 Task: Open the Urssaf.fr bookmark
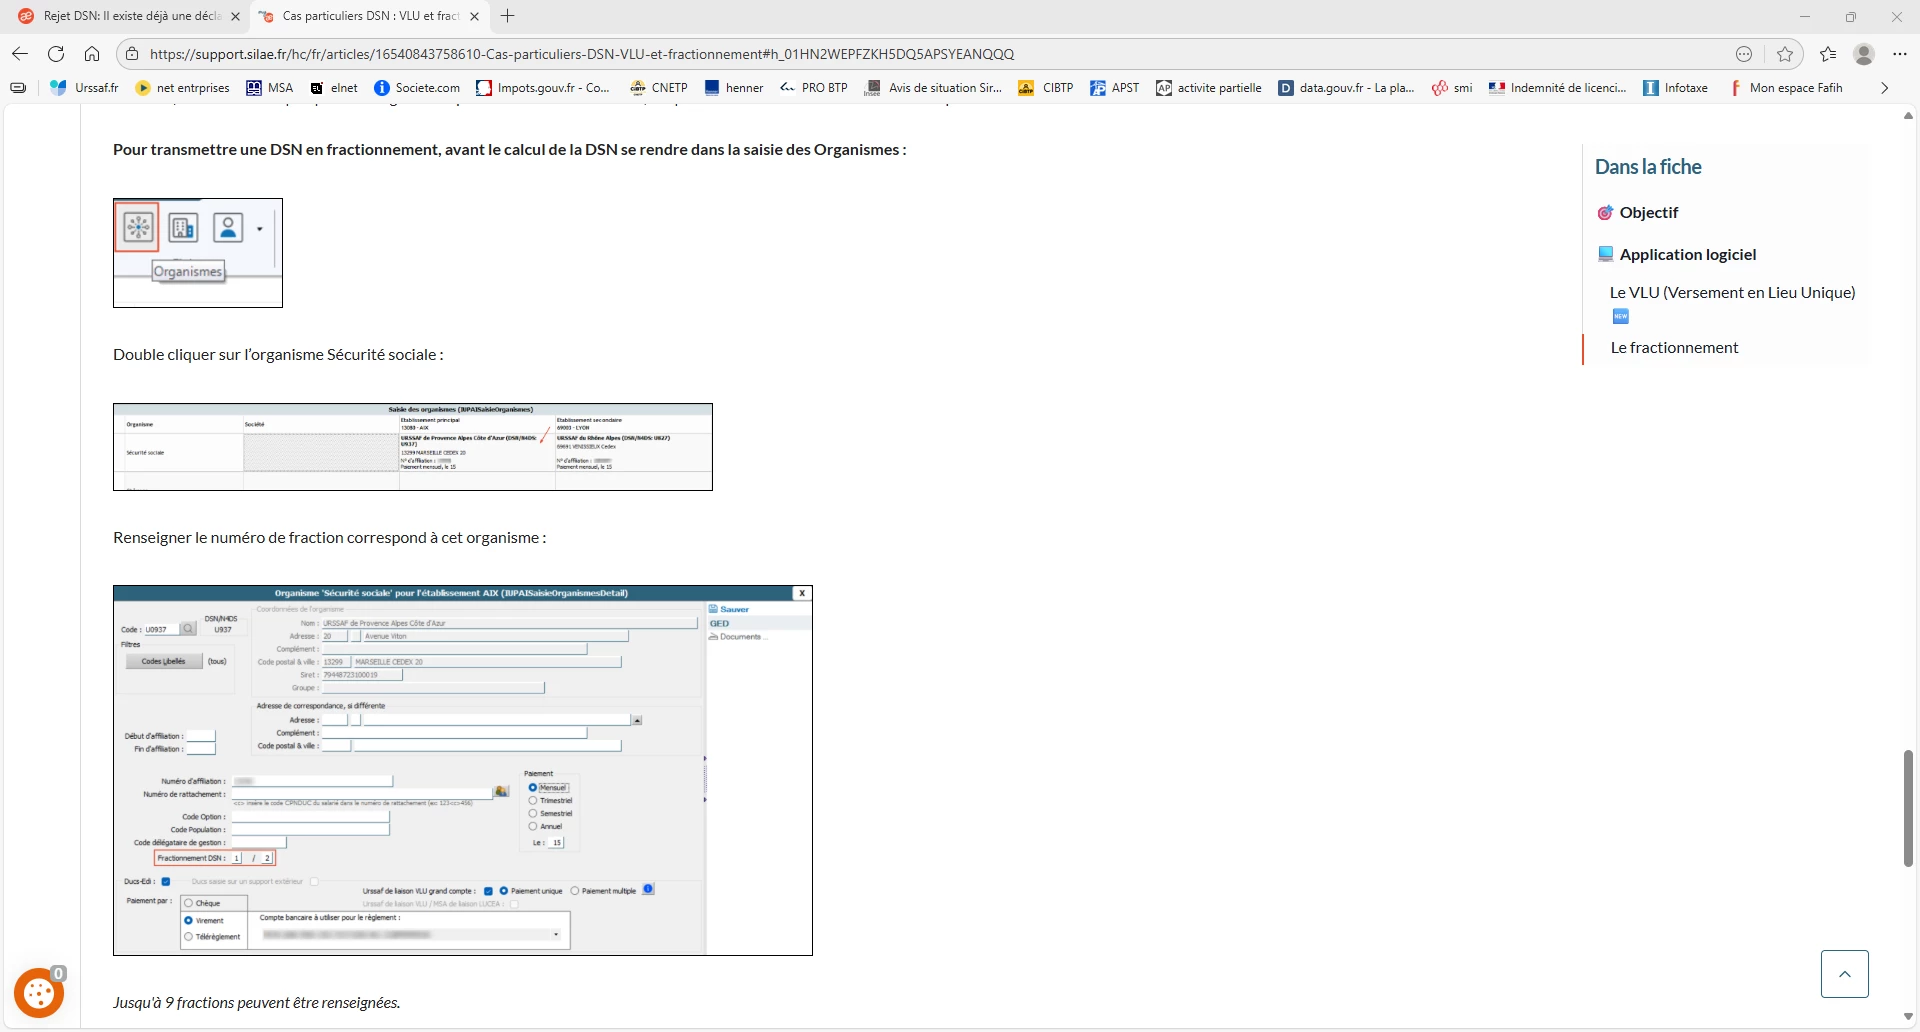pyautogui.click(x=85, y=88)
